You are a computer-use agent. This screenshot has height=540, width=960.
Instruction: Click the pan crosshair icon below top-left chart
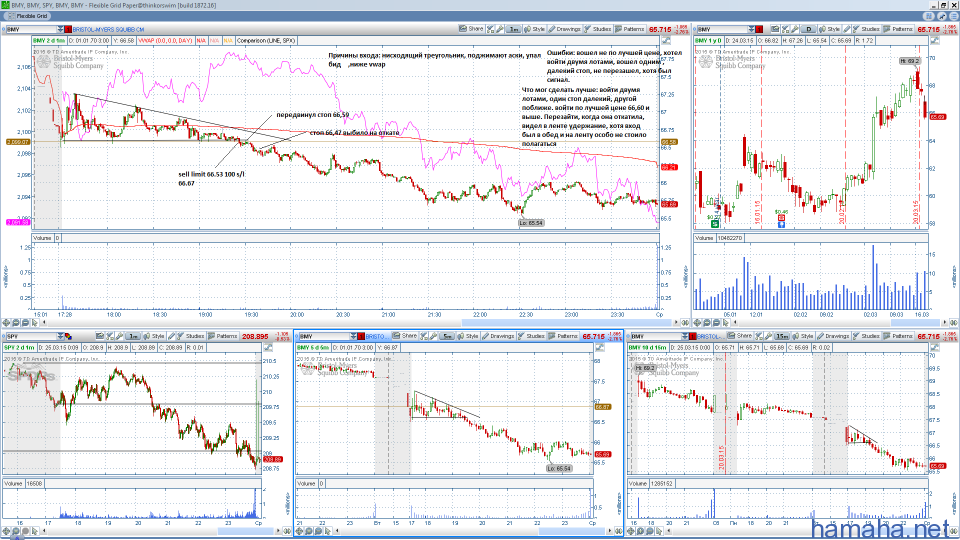click(x=7, y=323)
